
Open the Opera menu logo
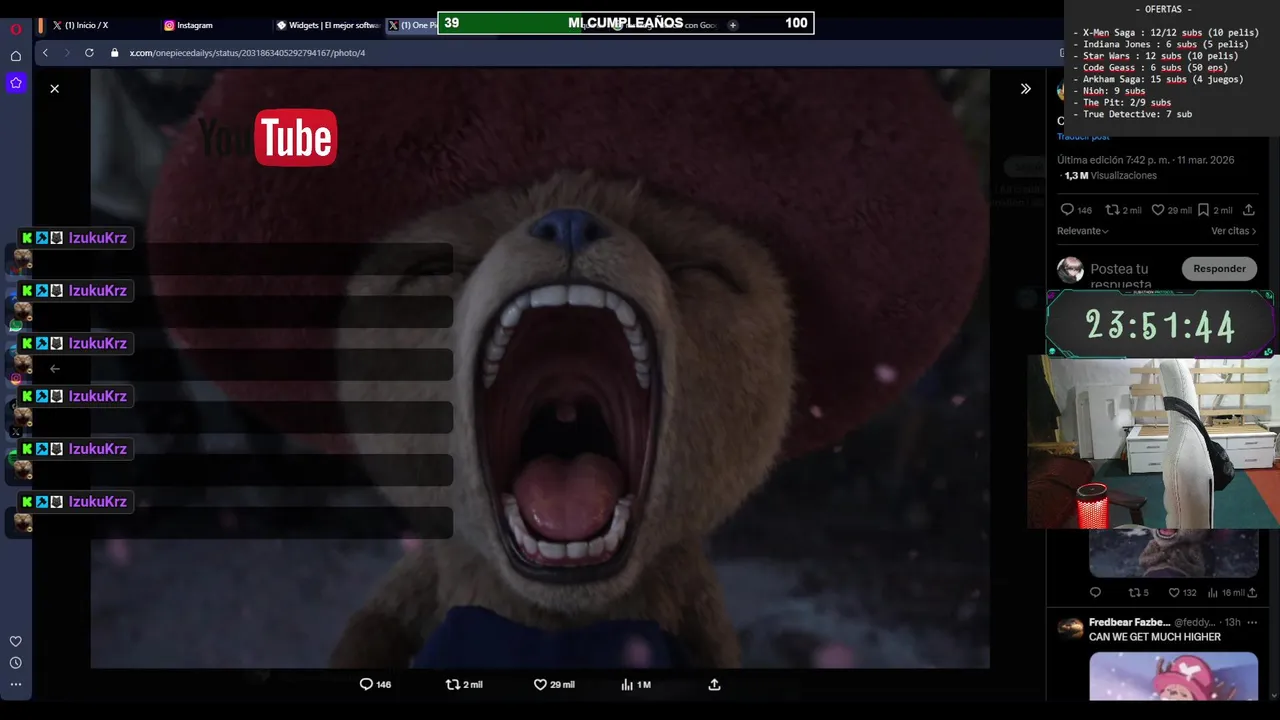coord(16,29)
